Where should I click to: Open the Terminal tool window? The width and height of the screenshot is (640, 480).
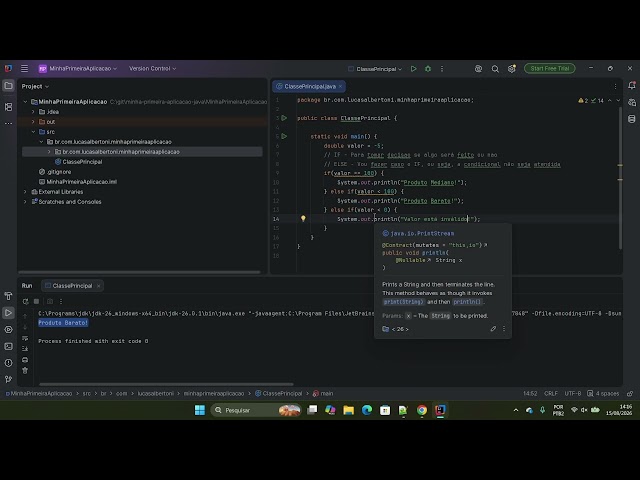(8, 346)
